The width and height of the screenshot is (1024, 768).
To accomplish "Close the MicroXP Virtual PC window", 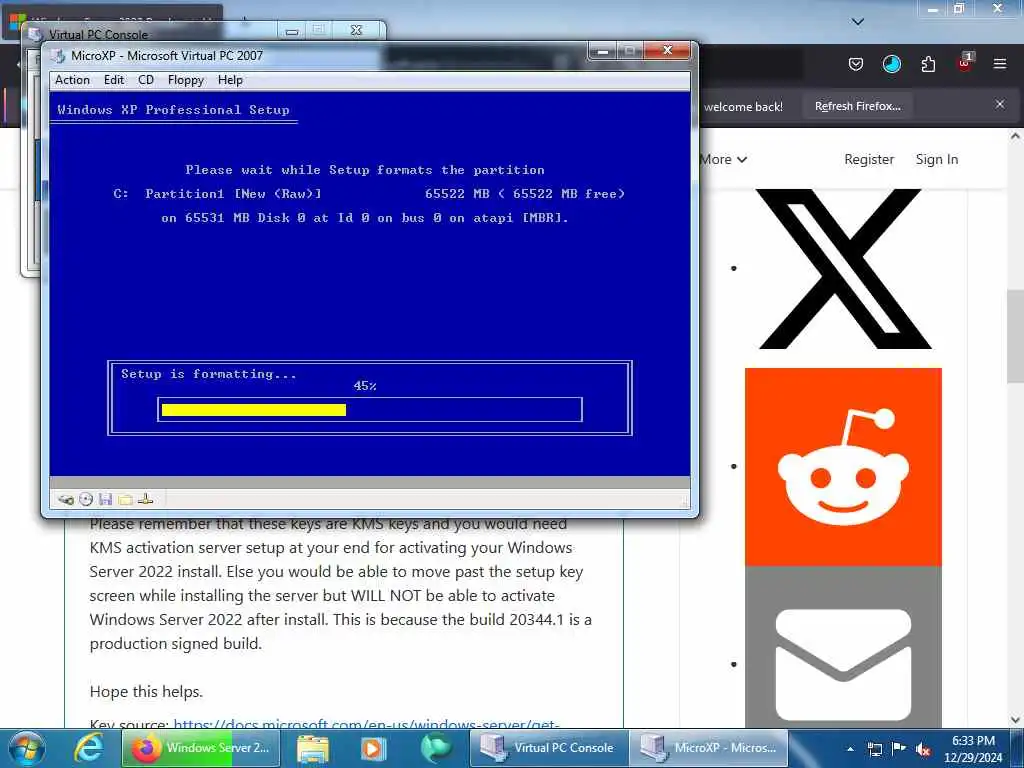I will point(667,50).
